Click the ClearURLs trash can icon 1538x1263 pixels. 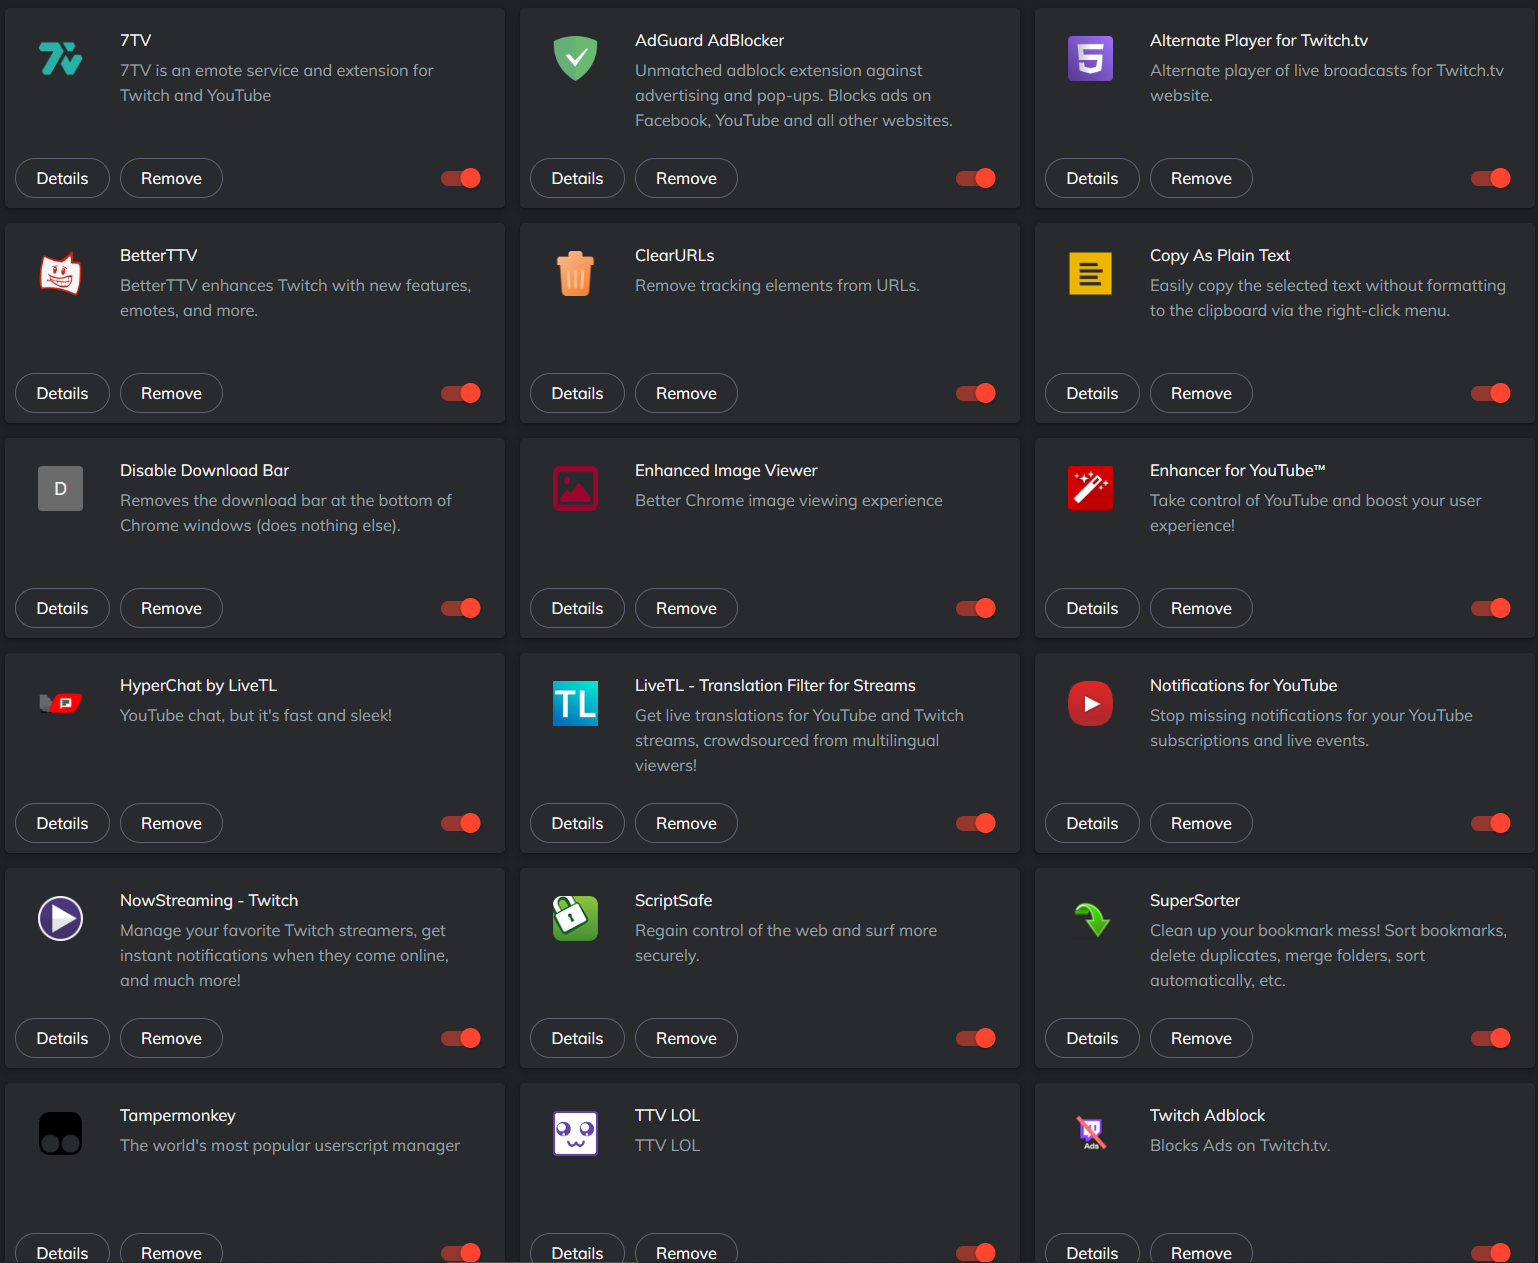tap(576, 274)
